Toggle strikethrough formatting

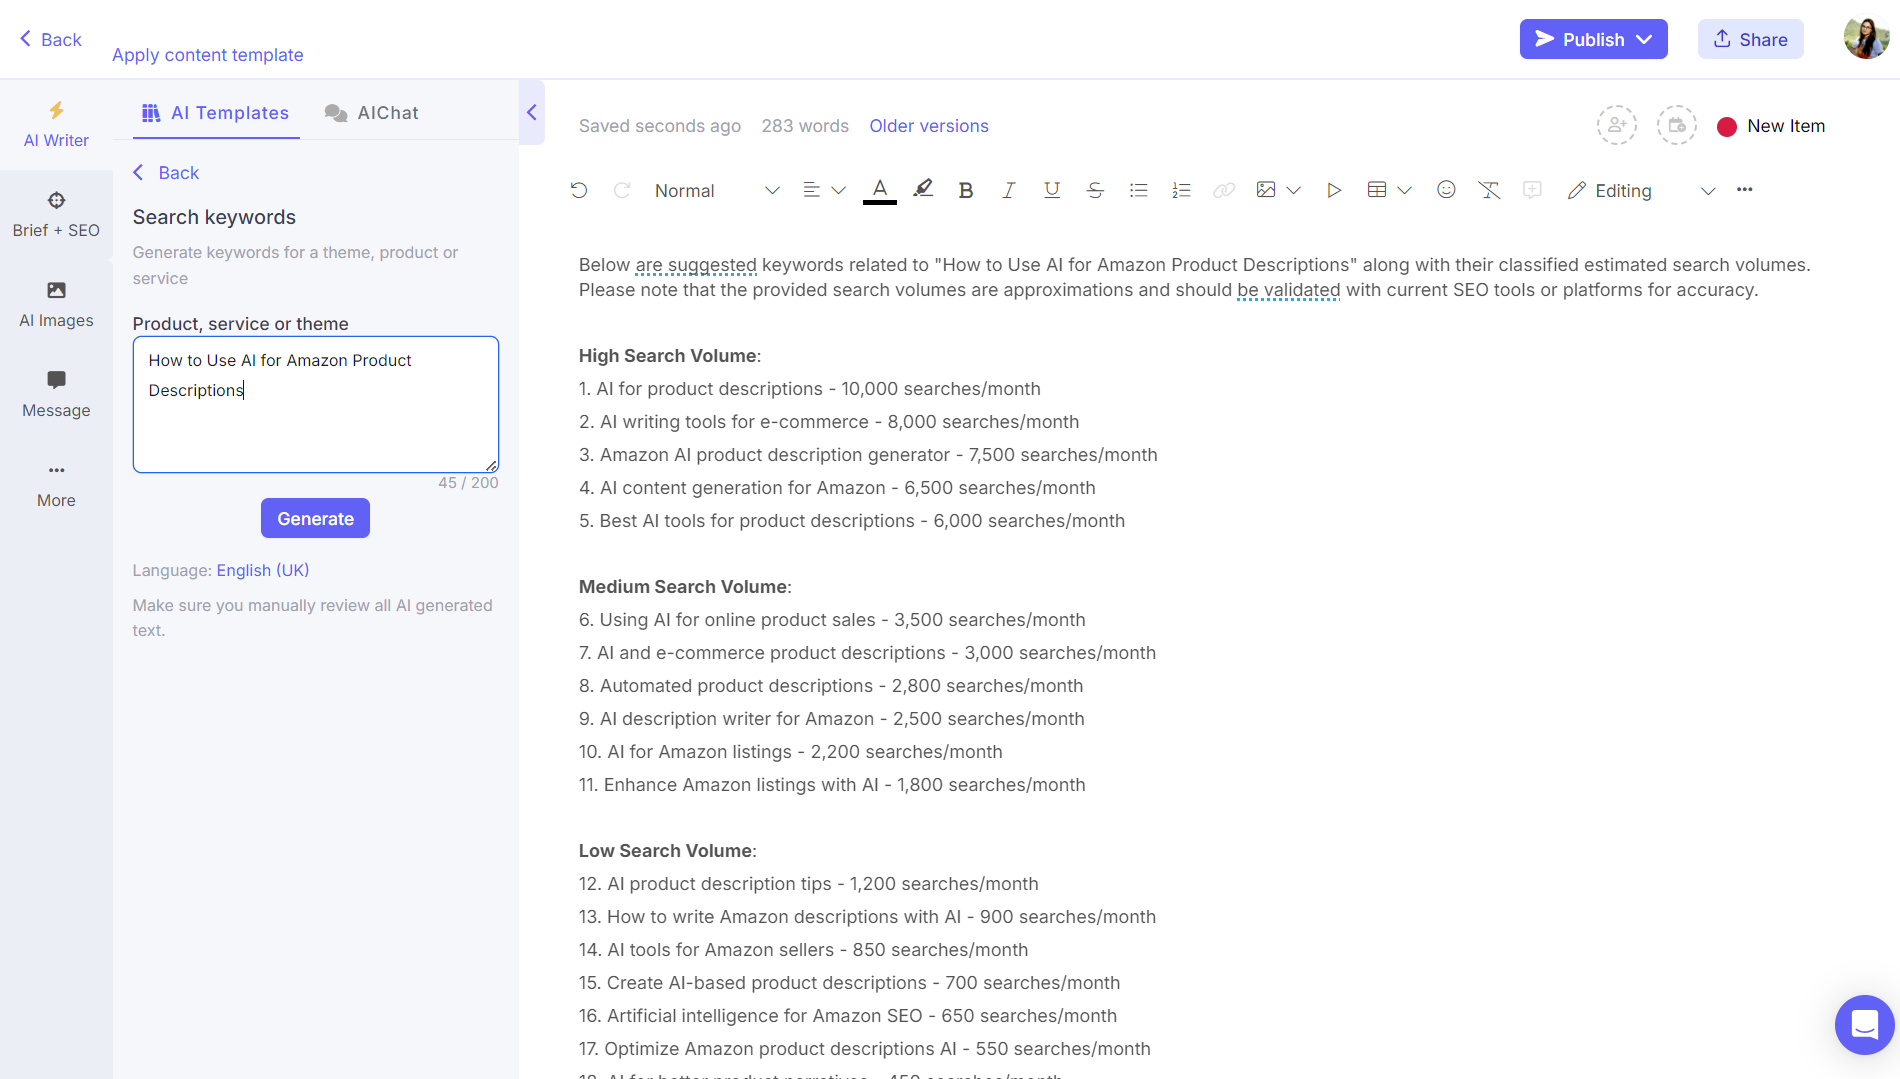tap(1095, 190)
